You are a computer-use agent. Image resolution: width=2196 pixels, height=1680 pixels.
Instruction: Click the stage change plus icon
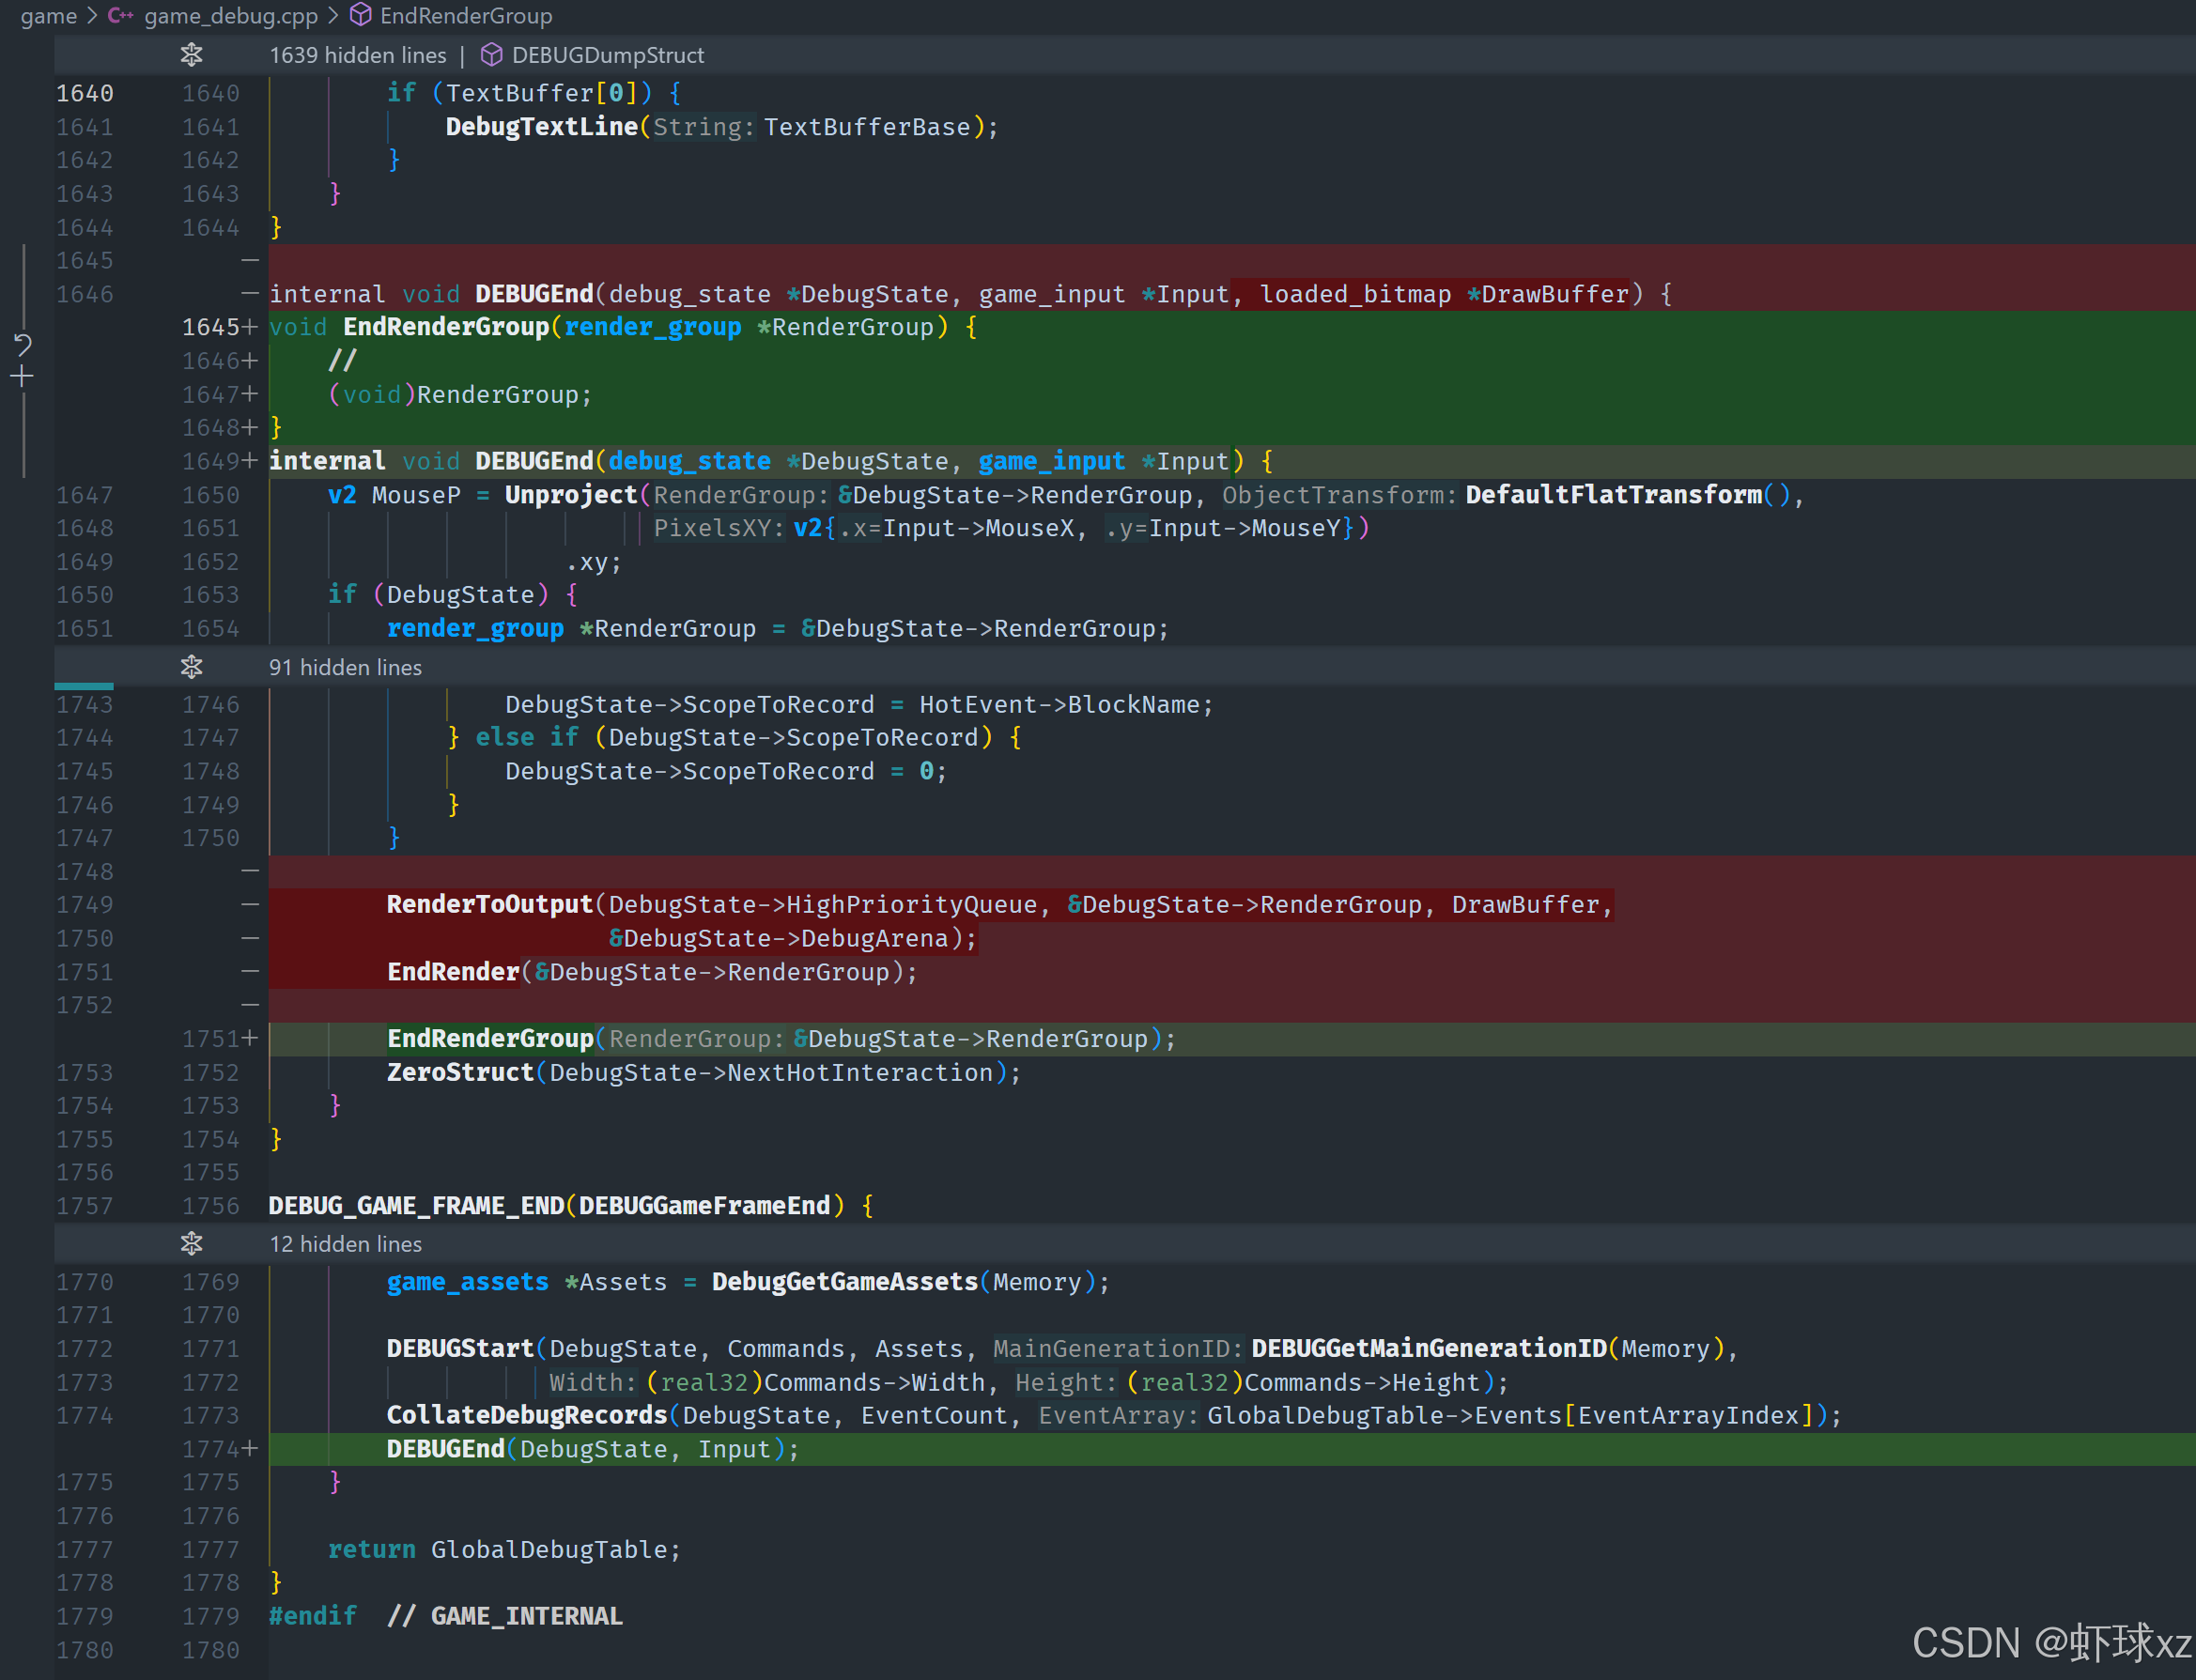click(22, 377)
